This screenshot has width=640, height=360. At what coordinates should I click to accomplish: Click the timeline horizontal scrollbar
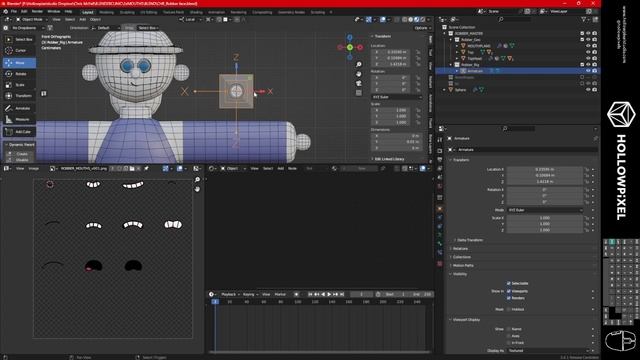pos(319,352)
